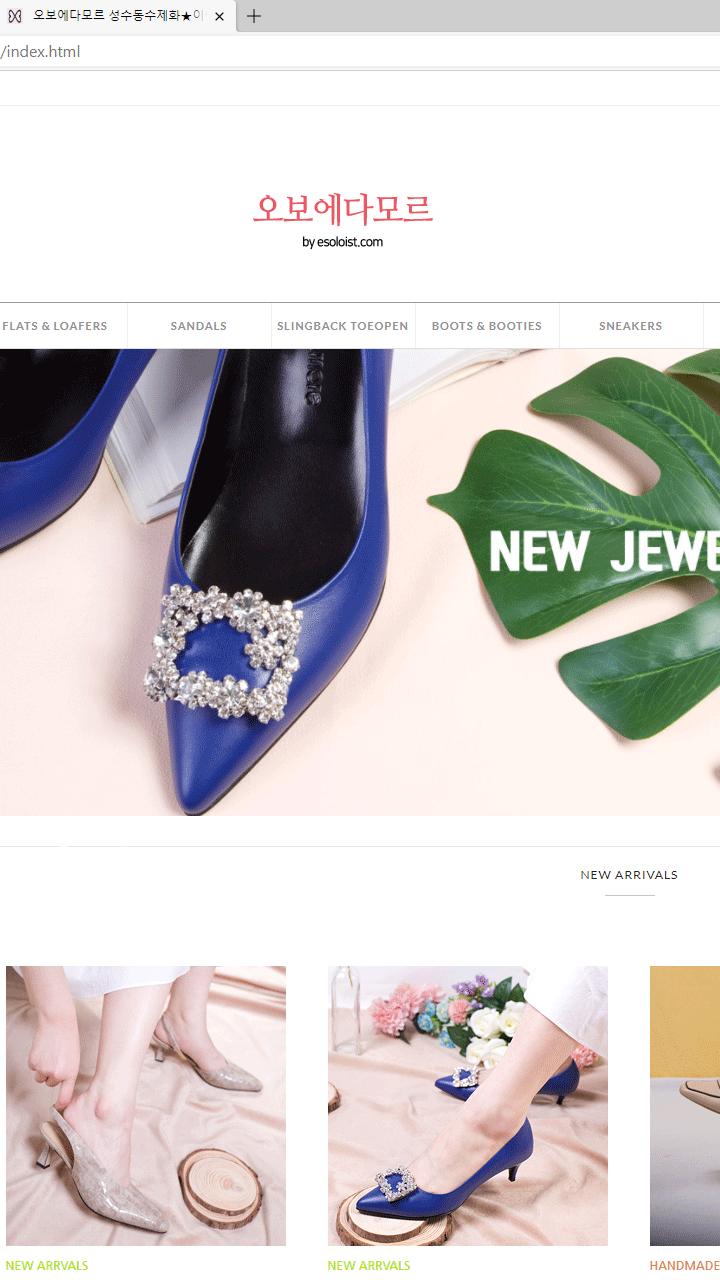Open a new browser tab
This screenshot has height=1280, width=720.
(x=254, y=16)
